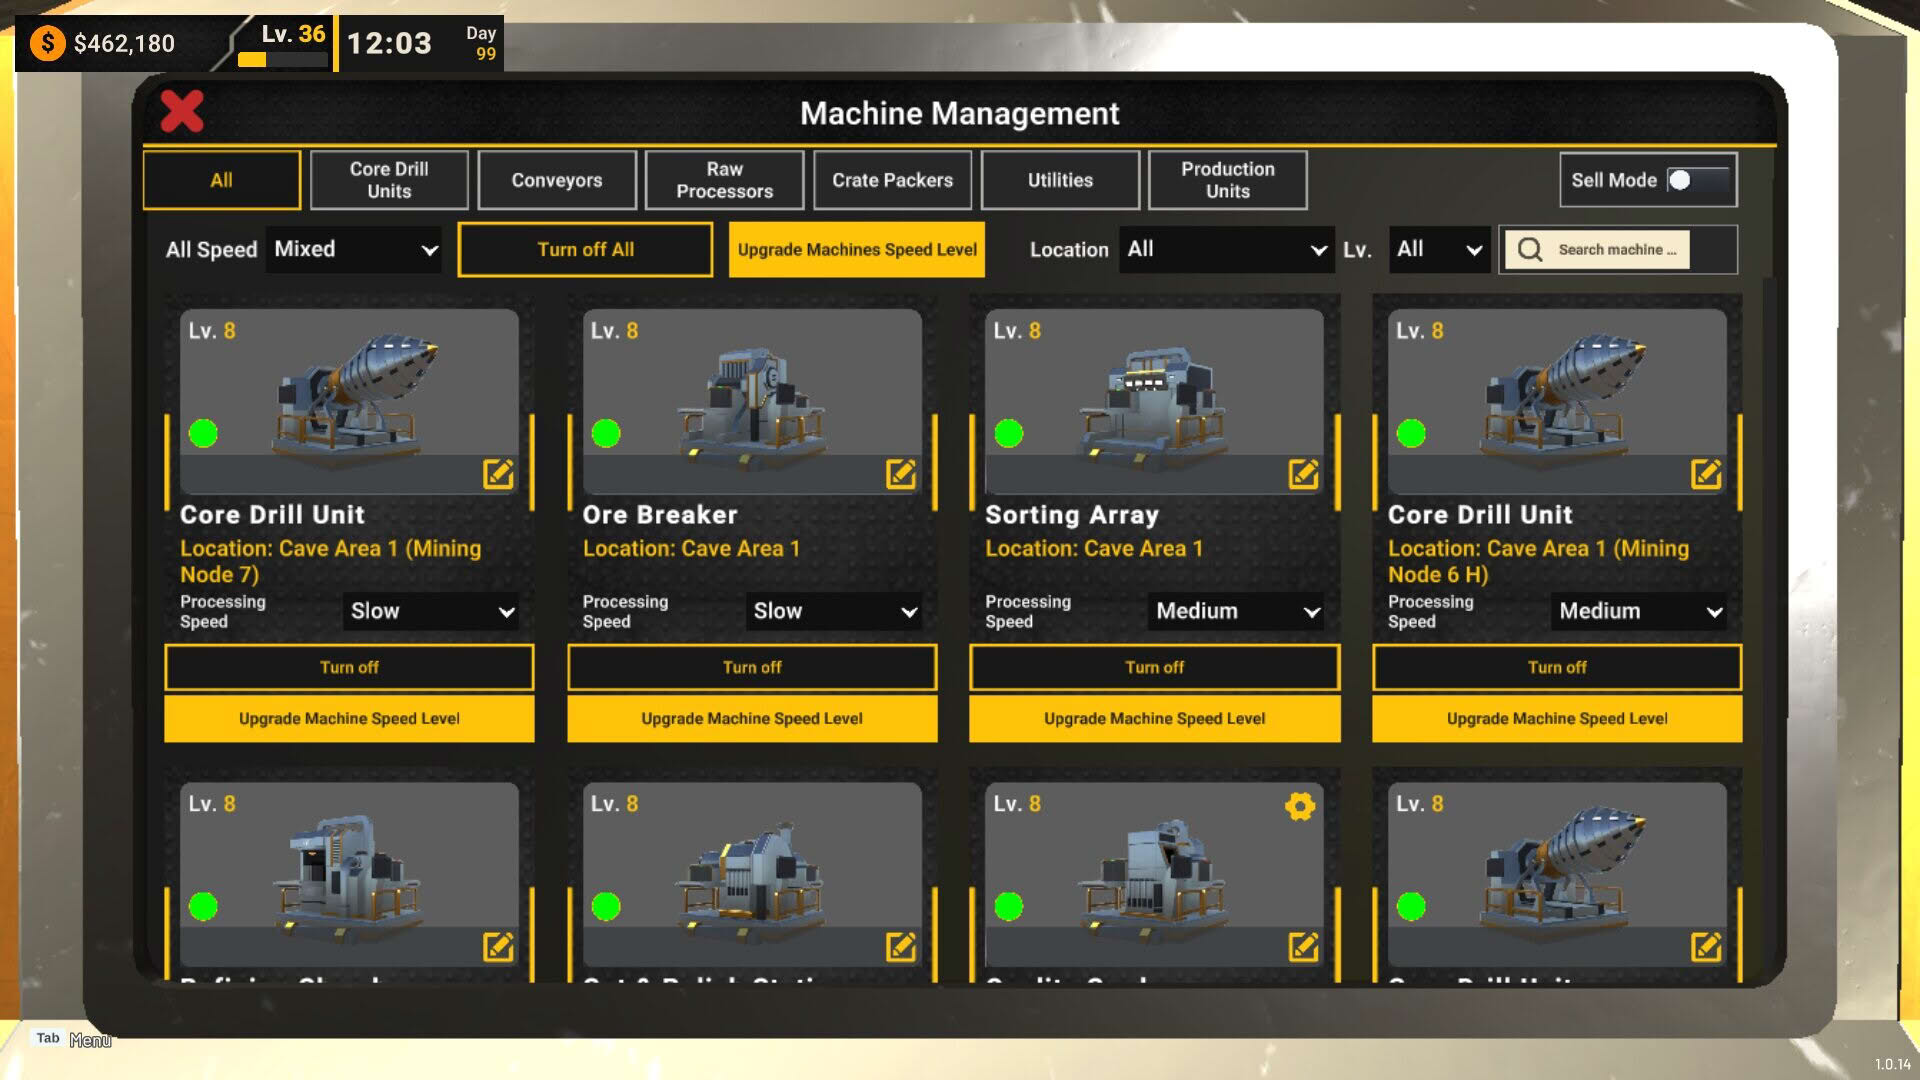Turn off the Ore Breaker

pos(752,667)
